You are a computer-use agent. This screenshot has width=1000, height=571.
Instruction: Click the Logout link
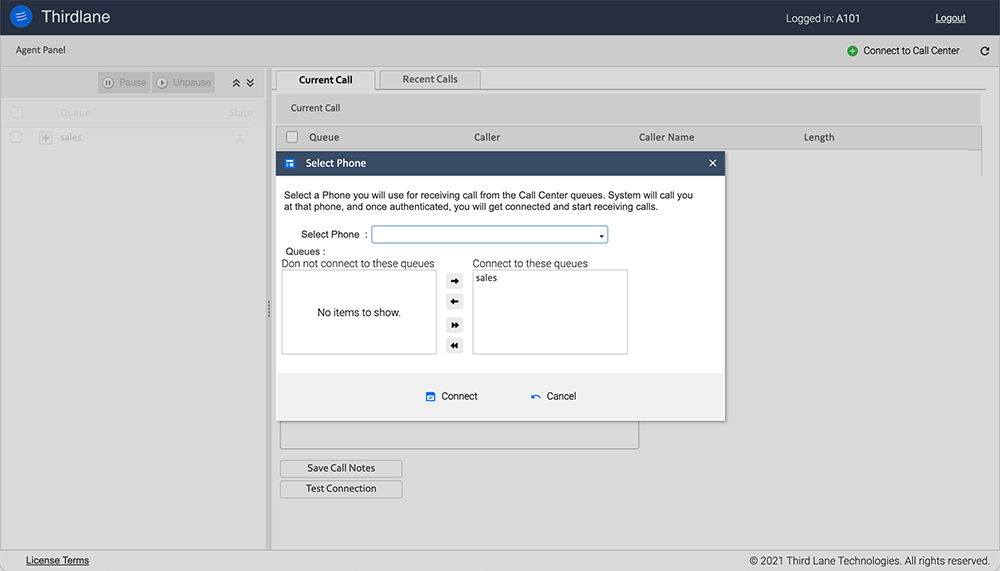coord(950,18)
